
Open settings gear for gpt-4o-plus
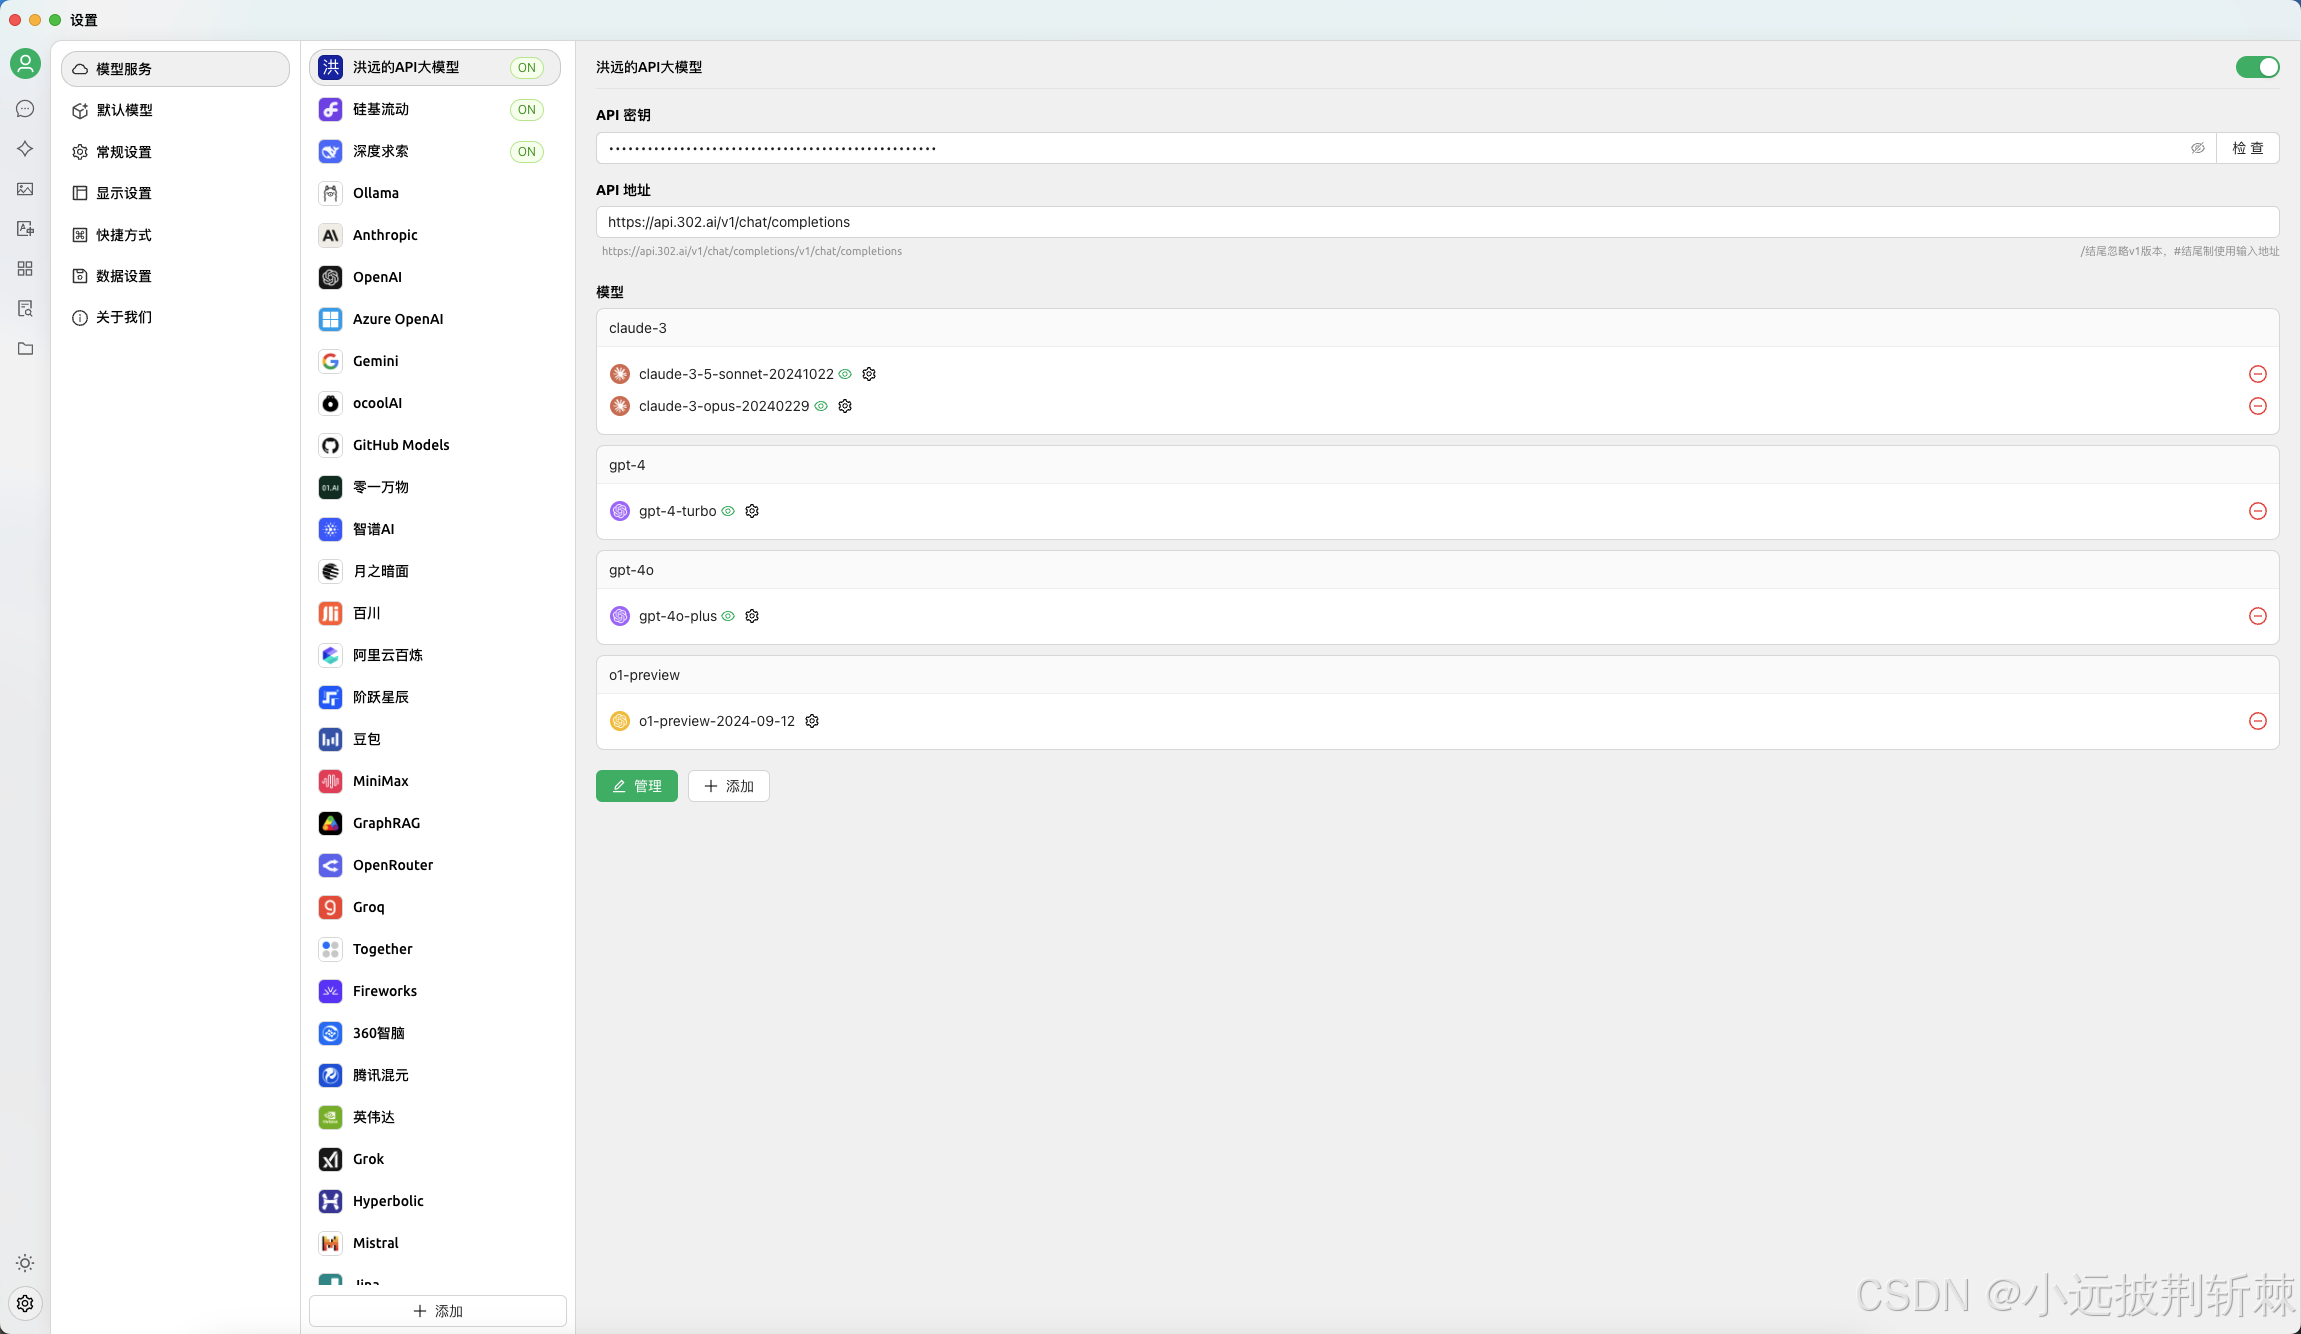752,616
